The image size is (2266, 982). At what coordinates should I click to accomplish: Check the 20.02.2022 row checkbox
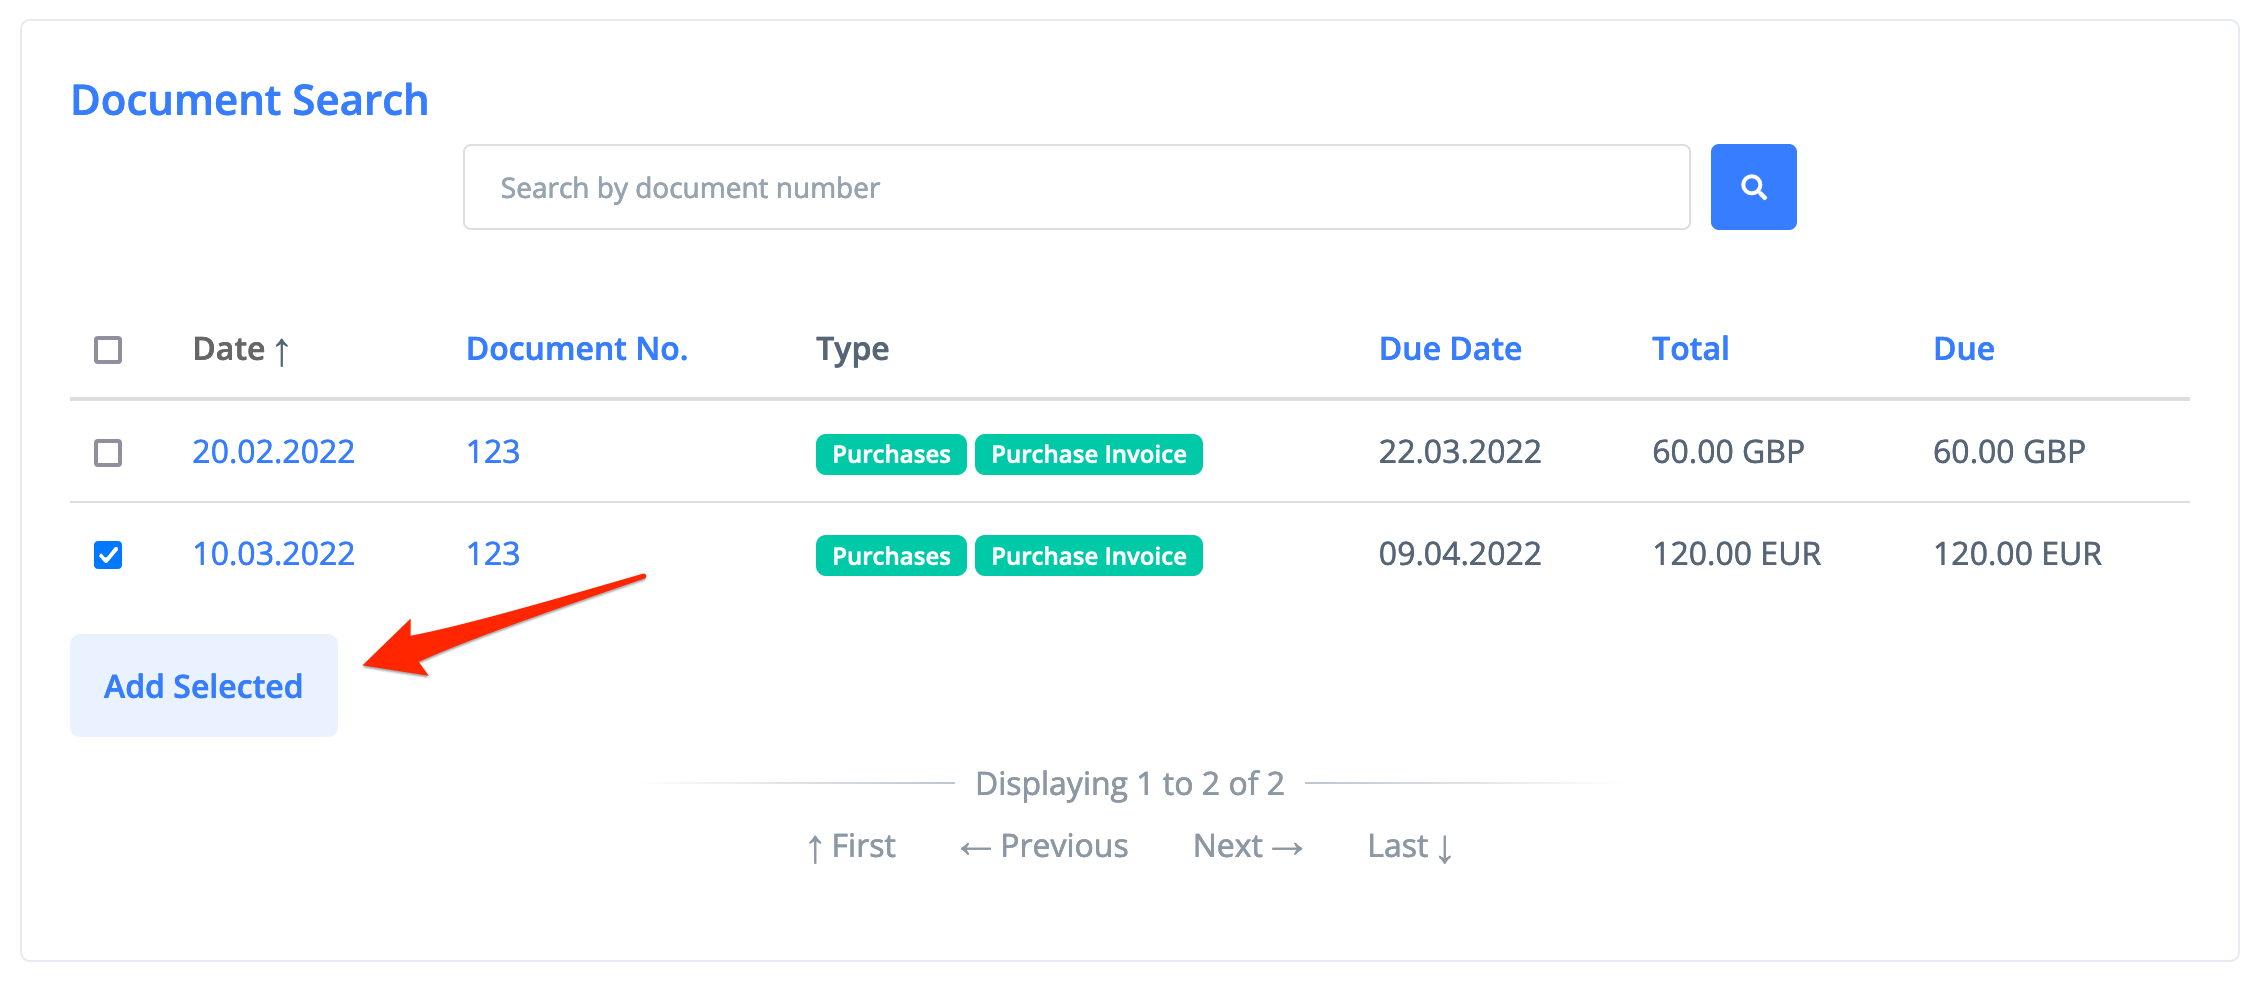point(108,453)
